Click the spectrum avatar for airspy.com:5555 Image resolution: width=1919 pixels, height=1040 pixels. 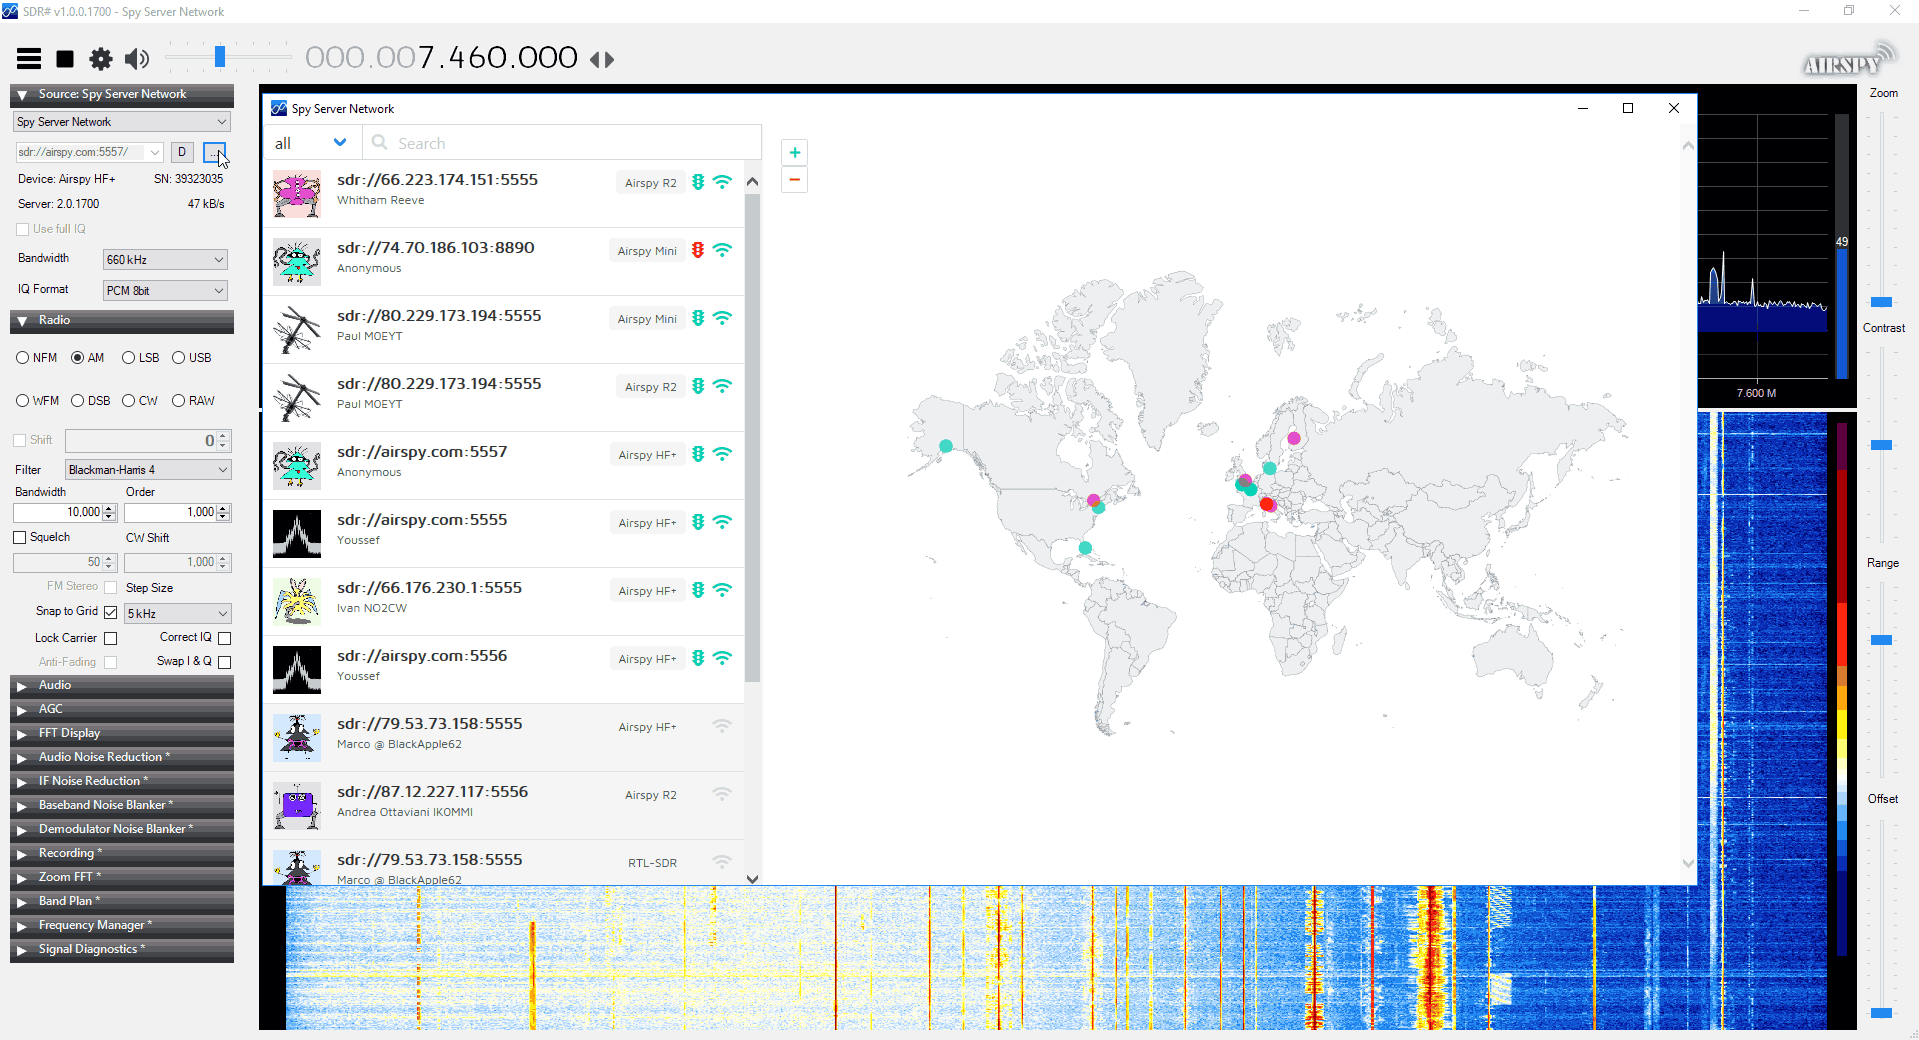[297, 534]
